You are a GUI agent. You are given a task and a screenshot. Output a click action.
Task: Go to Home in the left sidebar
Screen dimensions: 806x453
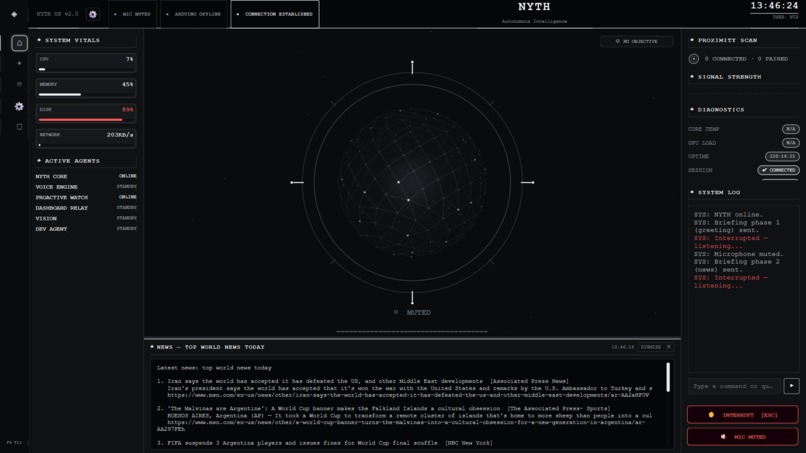(x=20, y=43)
